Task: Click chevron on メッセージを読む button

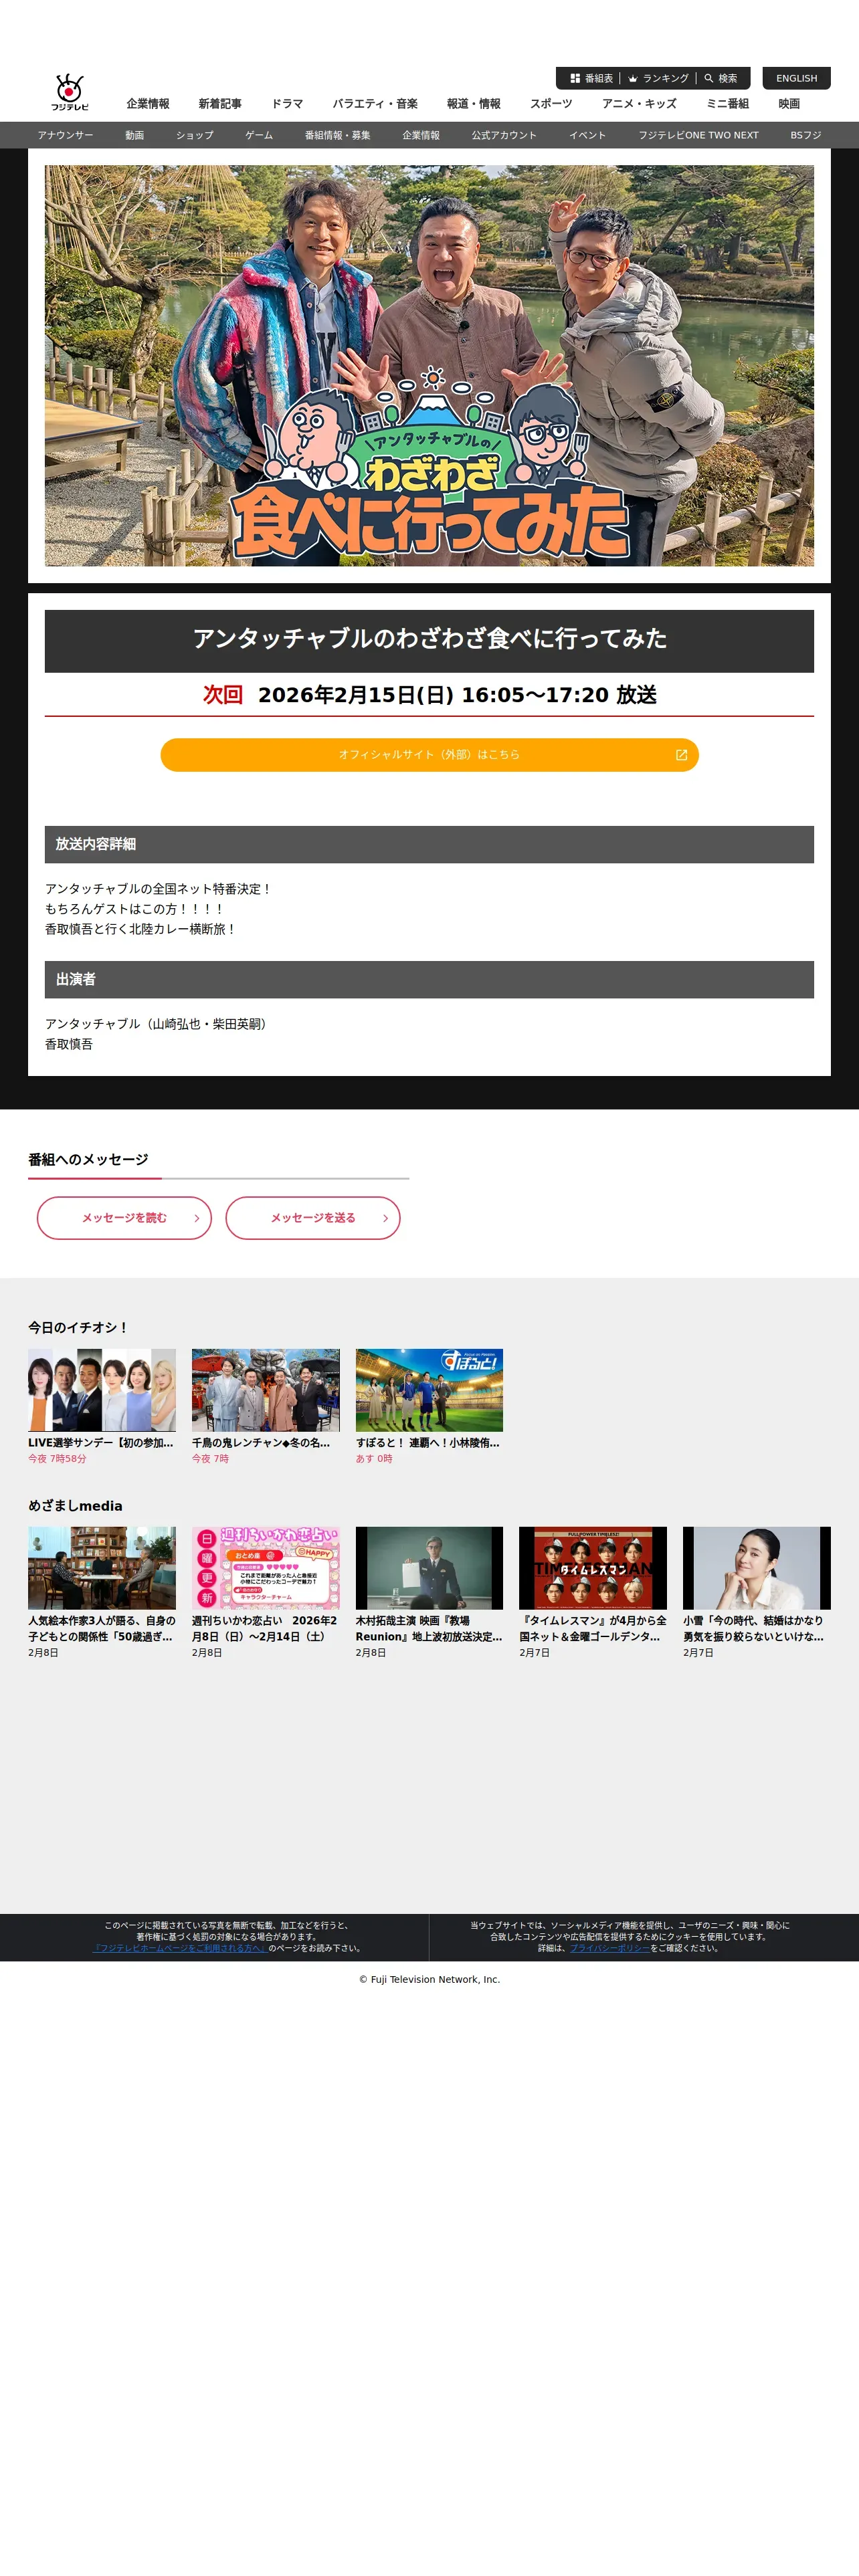Action: click(196, 1218)
